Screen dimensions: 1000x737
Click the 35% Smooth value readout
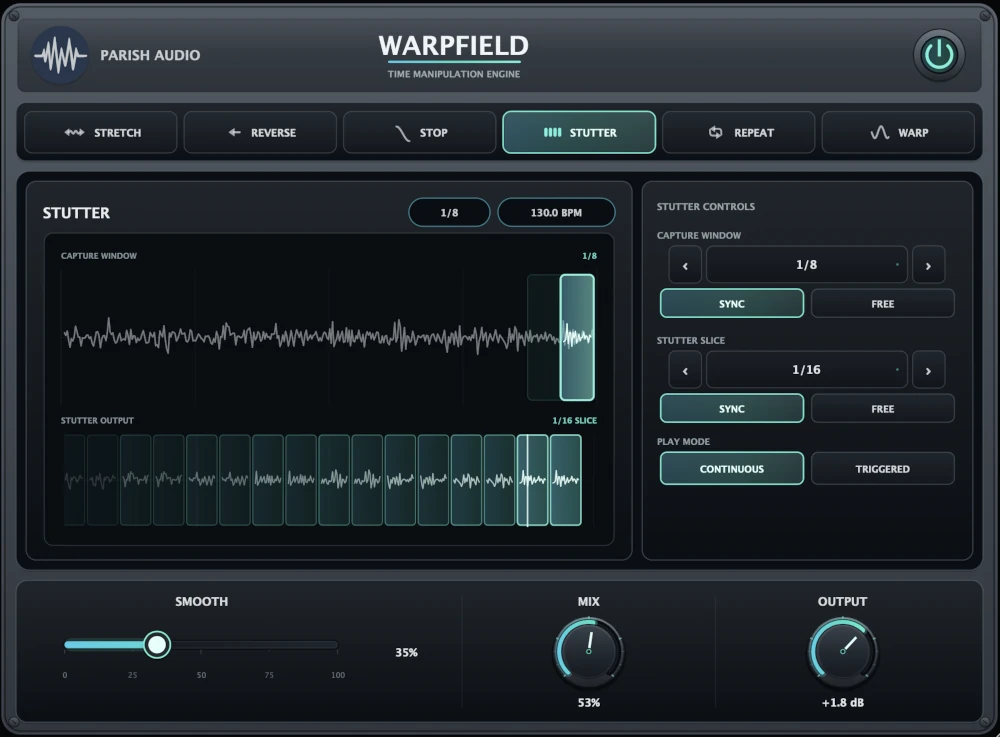pos(406,652)
